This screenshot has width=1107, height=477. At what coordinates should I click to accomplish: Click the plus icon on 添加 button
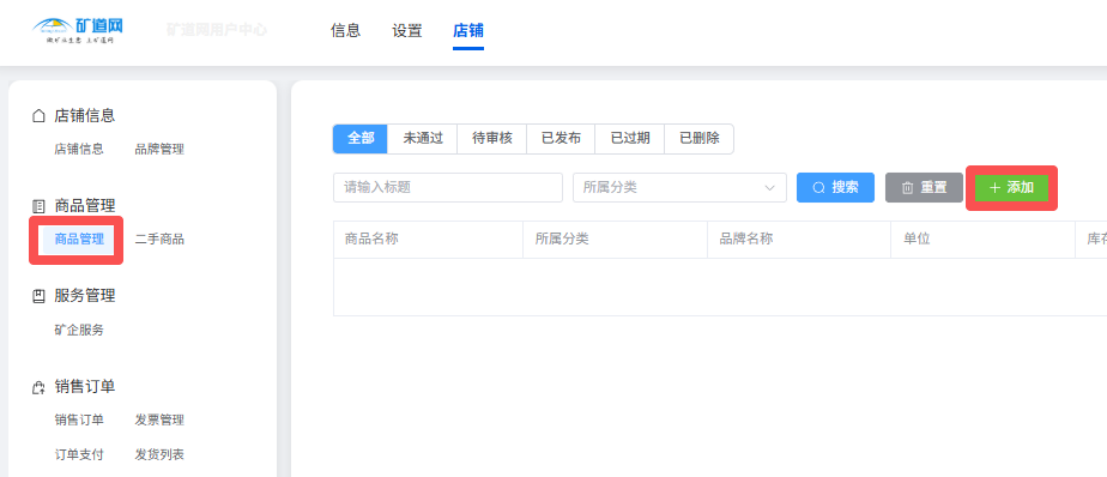(x=994, y=188)
